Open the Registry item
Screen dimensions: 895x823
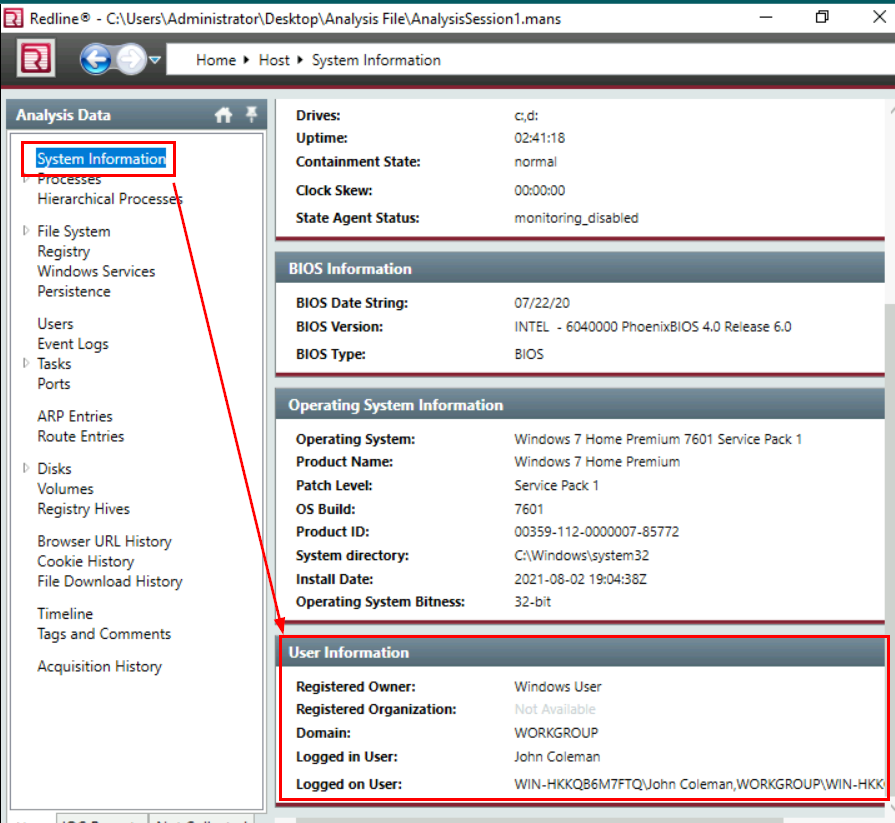[63, 252]
